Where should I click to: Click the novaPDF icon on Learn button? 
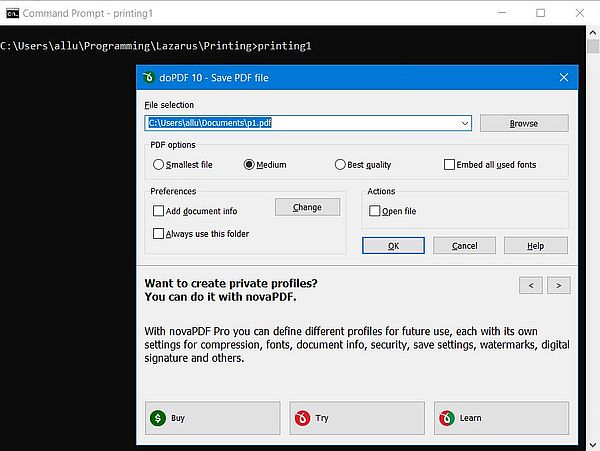(447, 418)
